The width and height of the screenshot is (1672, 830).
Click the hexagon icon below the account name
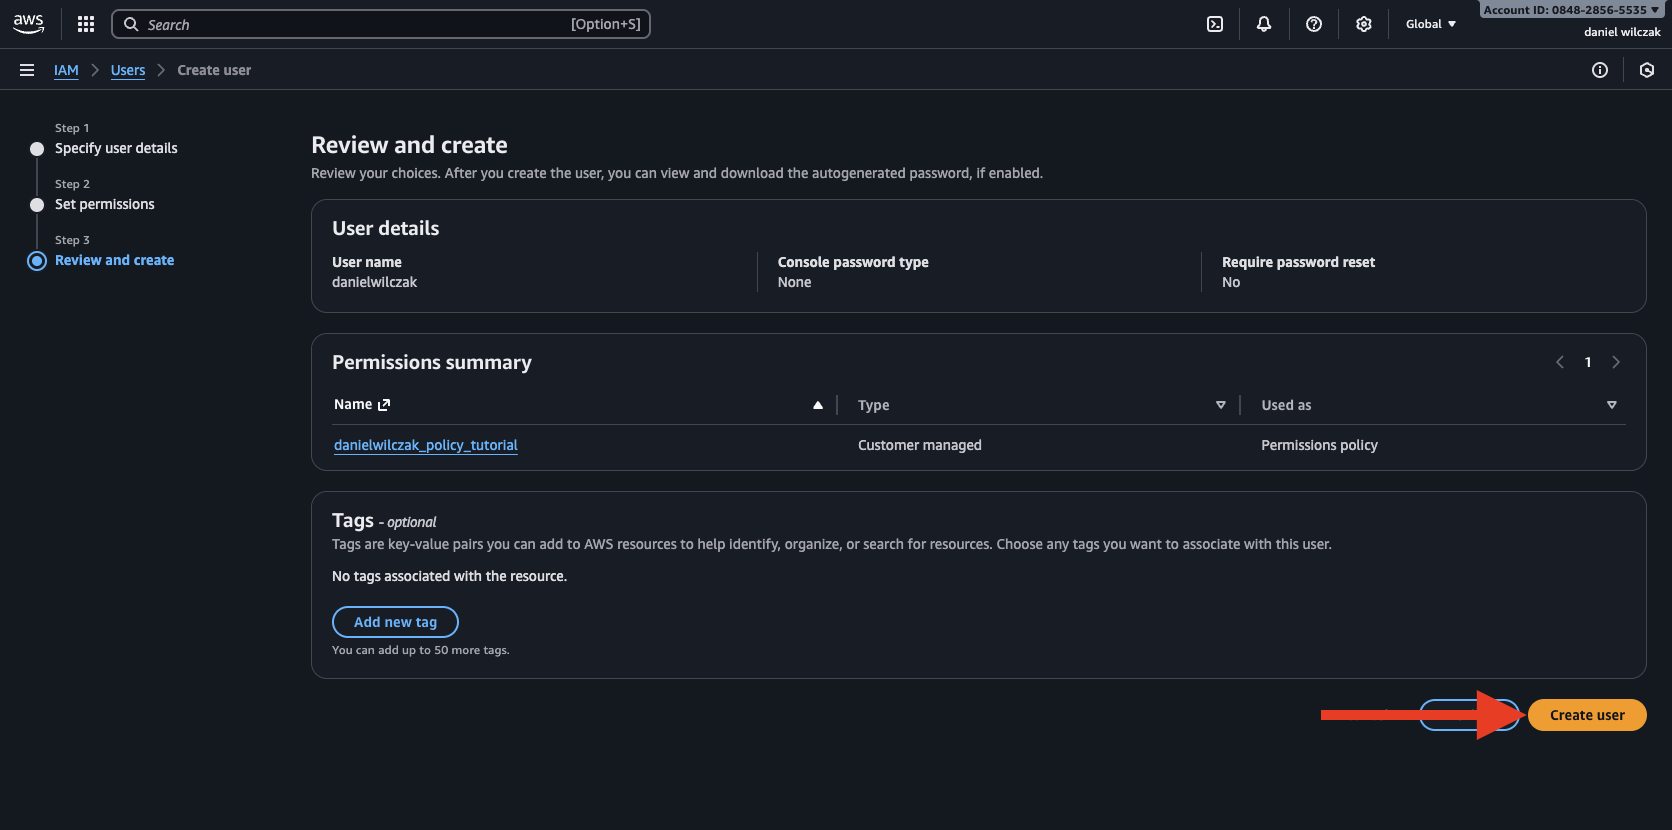(x=1647, y=70)
